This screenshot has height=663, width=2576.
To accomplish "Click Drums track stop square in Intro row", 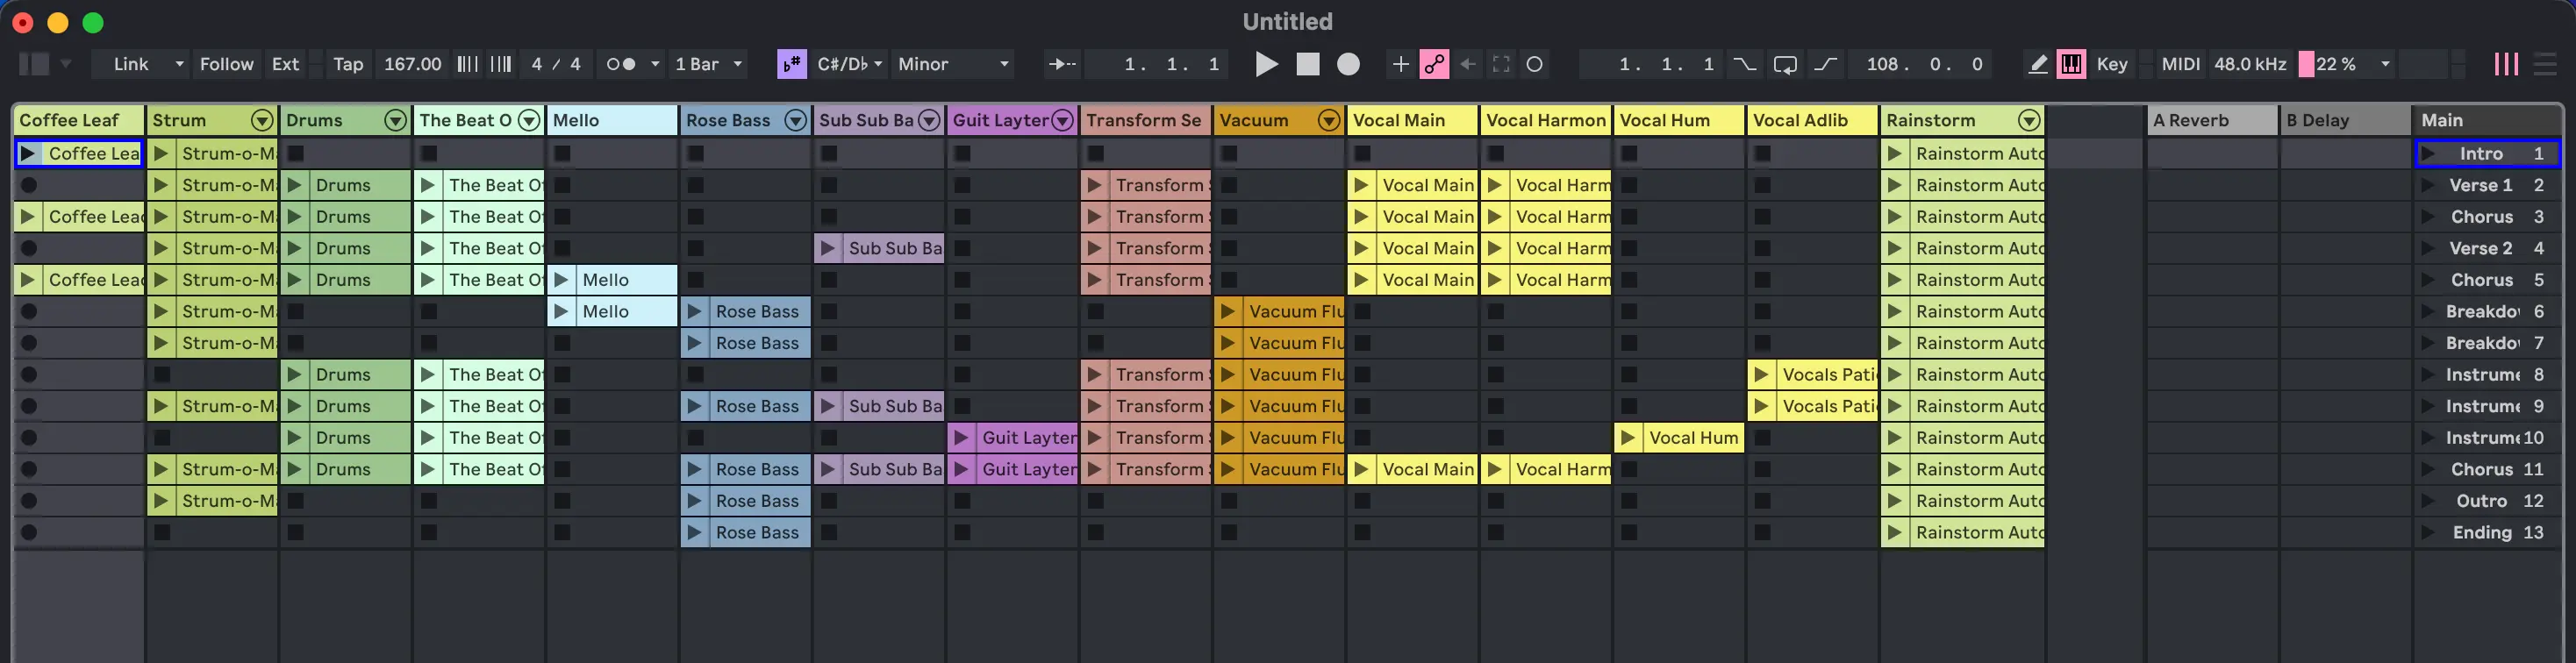I will pyautogui.click(x=295, y=153).
